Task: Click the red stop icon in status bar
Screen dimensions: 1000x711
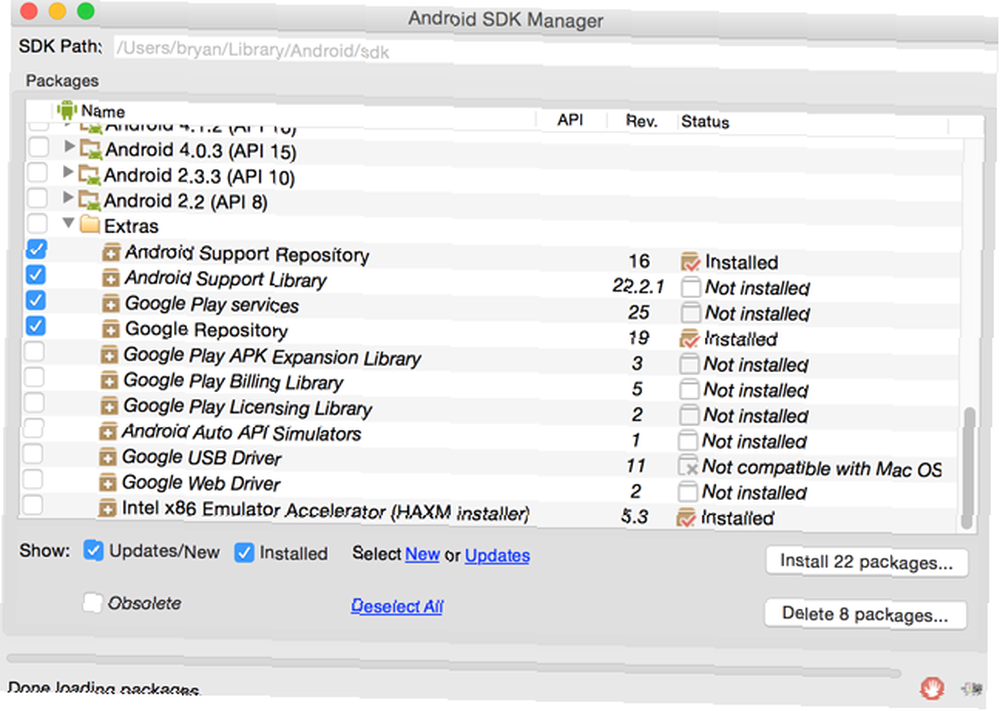Action: [x=932, y=688]
